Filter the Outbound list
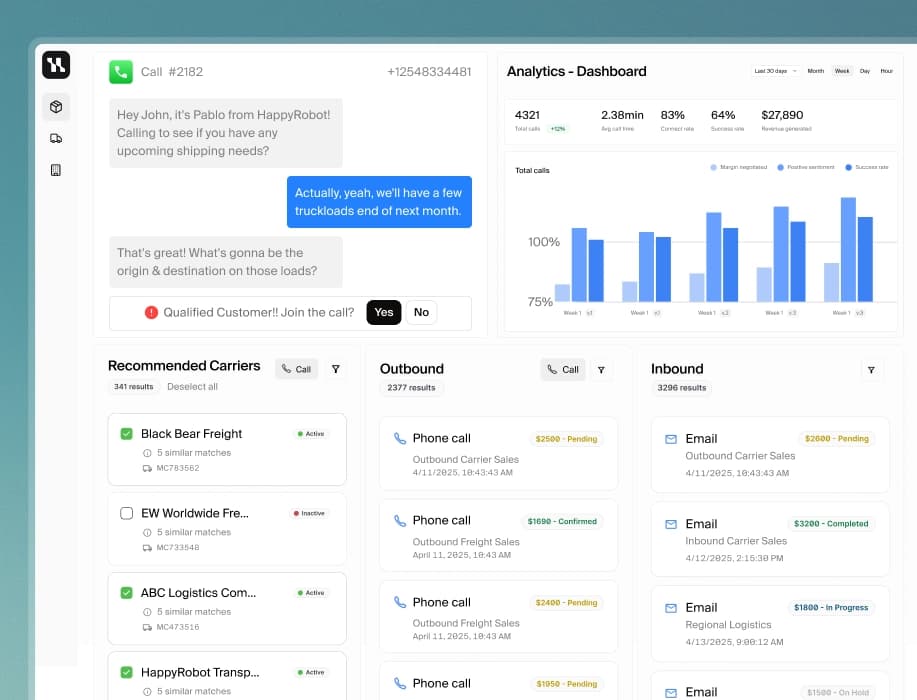 click(601, 370)
